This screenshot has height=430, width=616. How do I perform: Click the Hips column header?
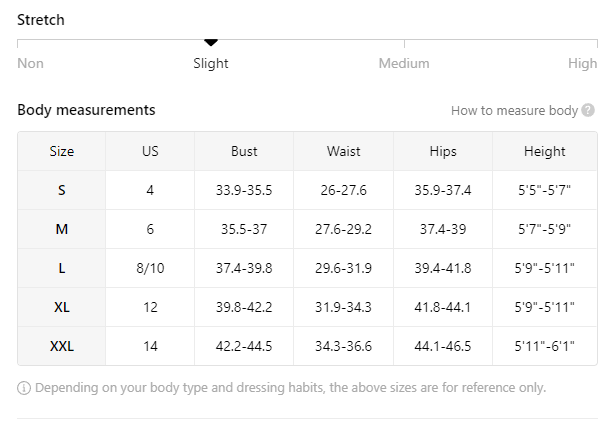coord(443,152)
